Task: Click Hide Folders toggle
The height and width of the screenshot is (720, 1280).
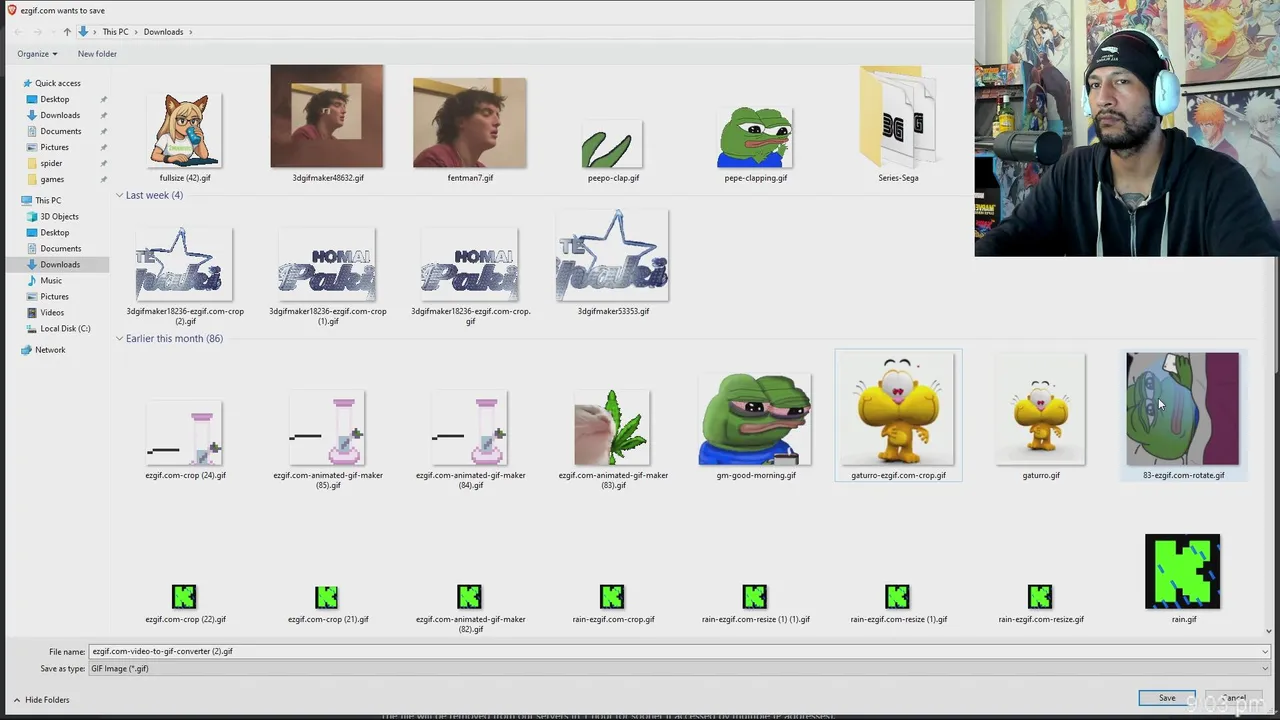Action: (41, 700)
